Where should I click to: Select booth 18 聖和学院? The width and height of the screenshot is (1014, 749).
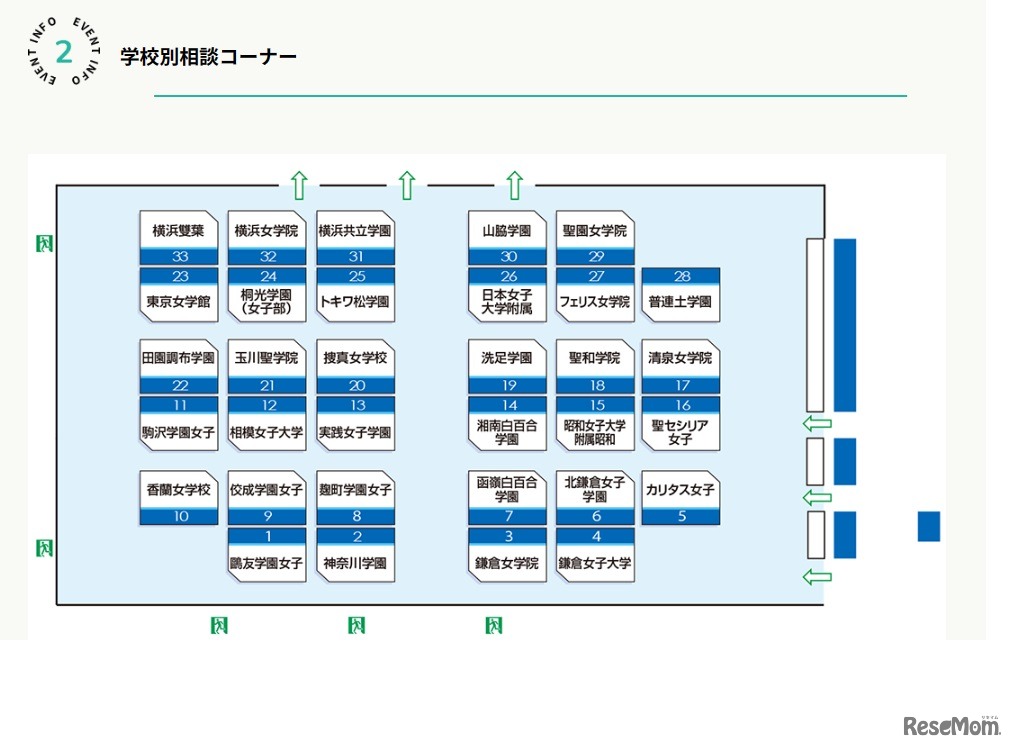coord(596,367)
